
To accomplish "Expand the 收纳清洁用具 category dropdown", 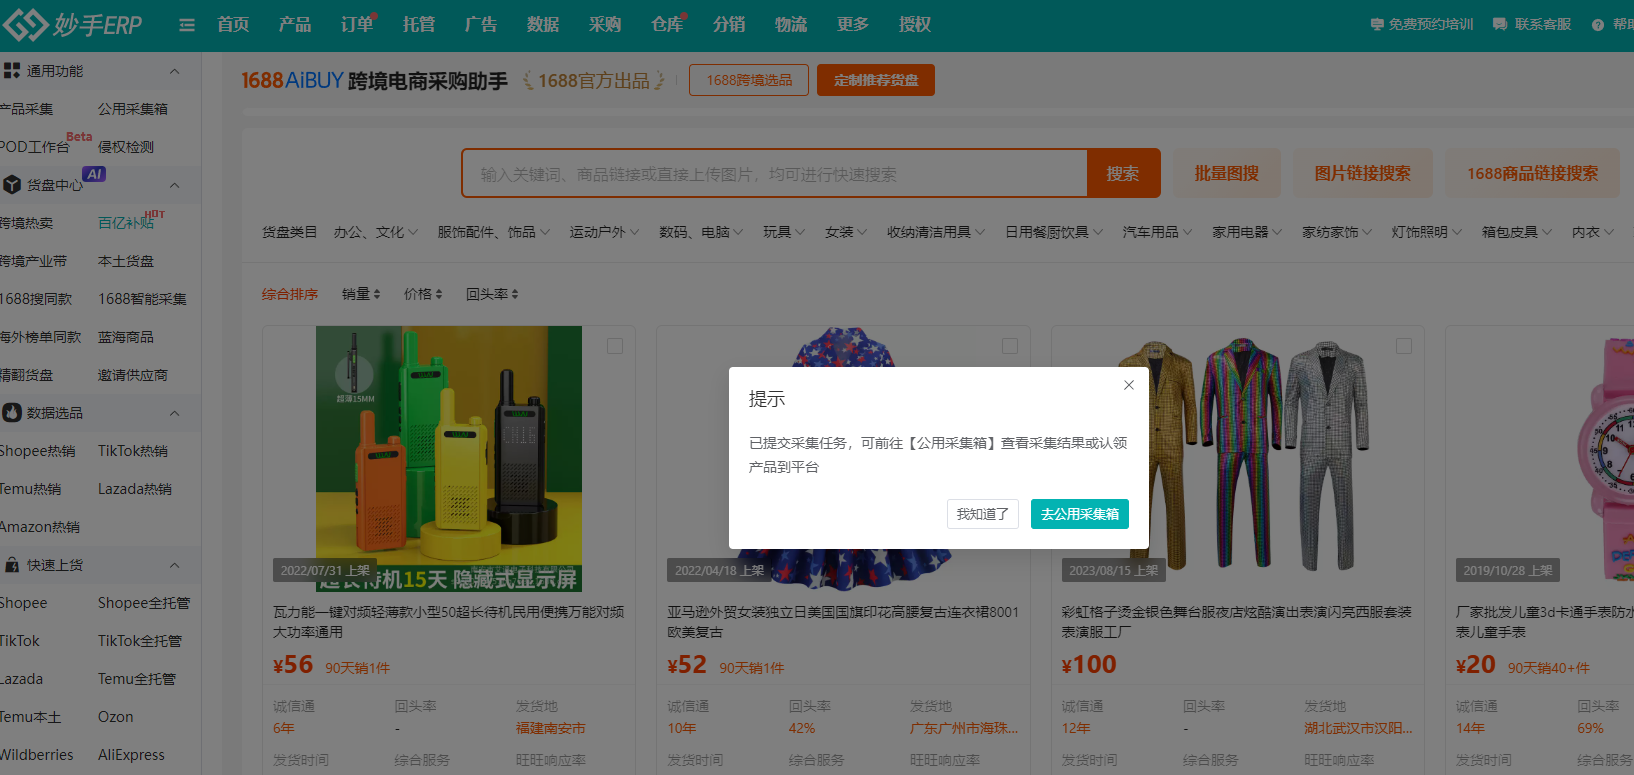I will point(935,232).
